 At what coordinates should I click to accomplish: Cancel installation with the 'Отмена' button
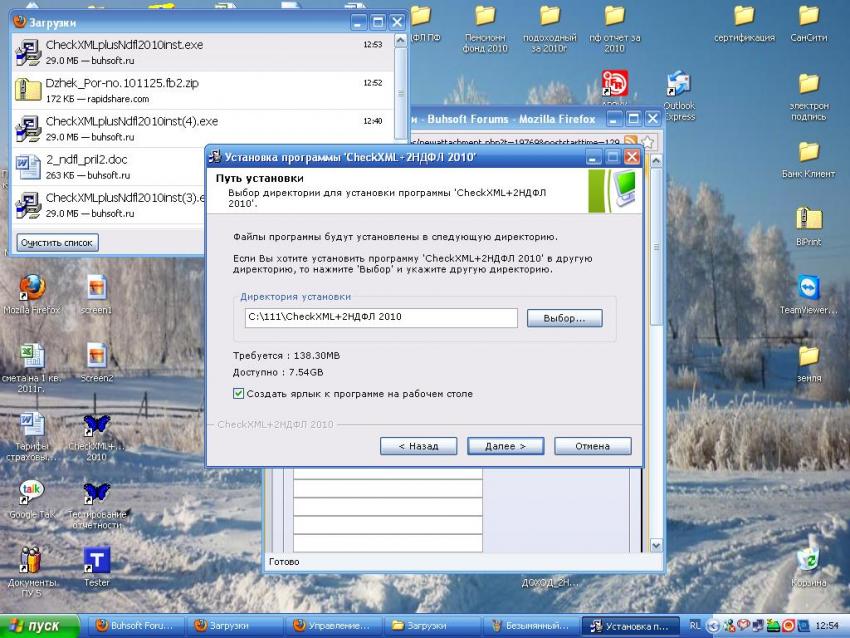click(592, 446)
